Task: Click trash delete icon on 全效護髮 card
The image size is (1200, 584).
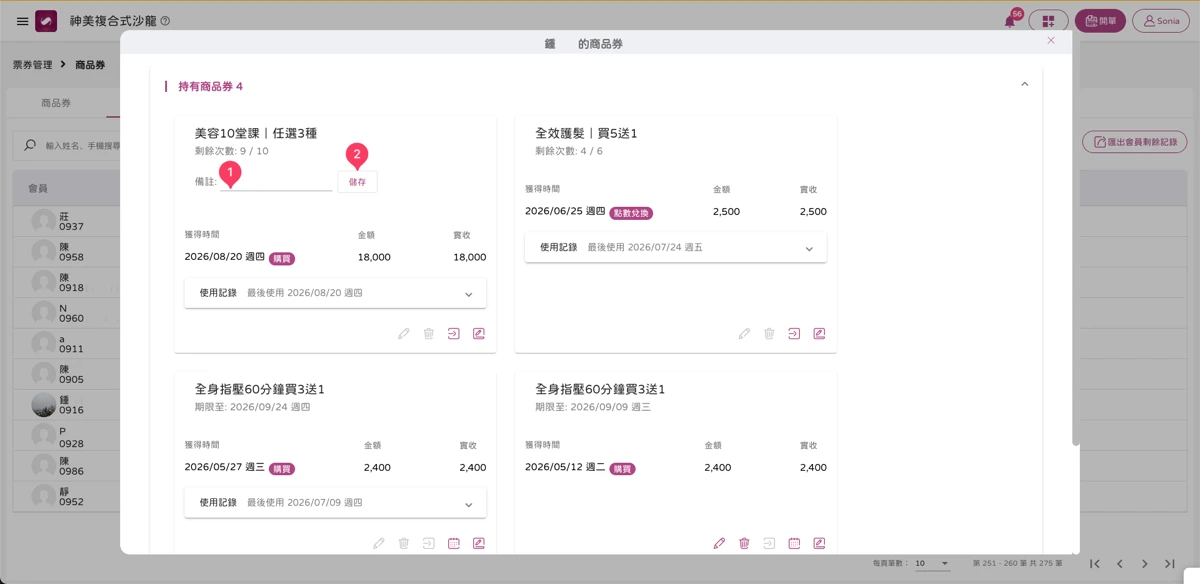Action: [x=769, y=334]
